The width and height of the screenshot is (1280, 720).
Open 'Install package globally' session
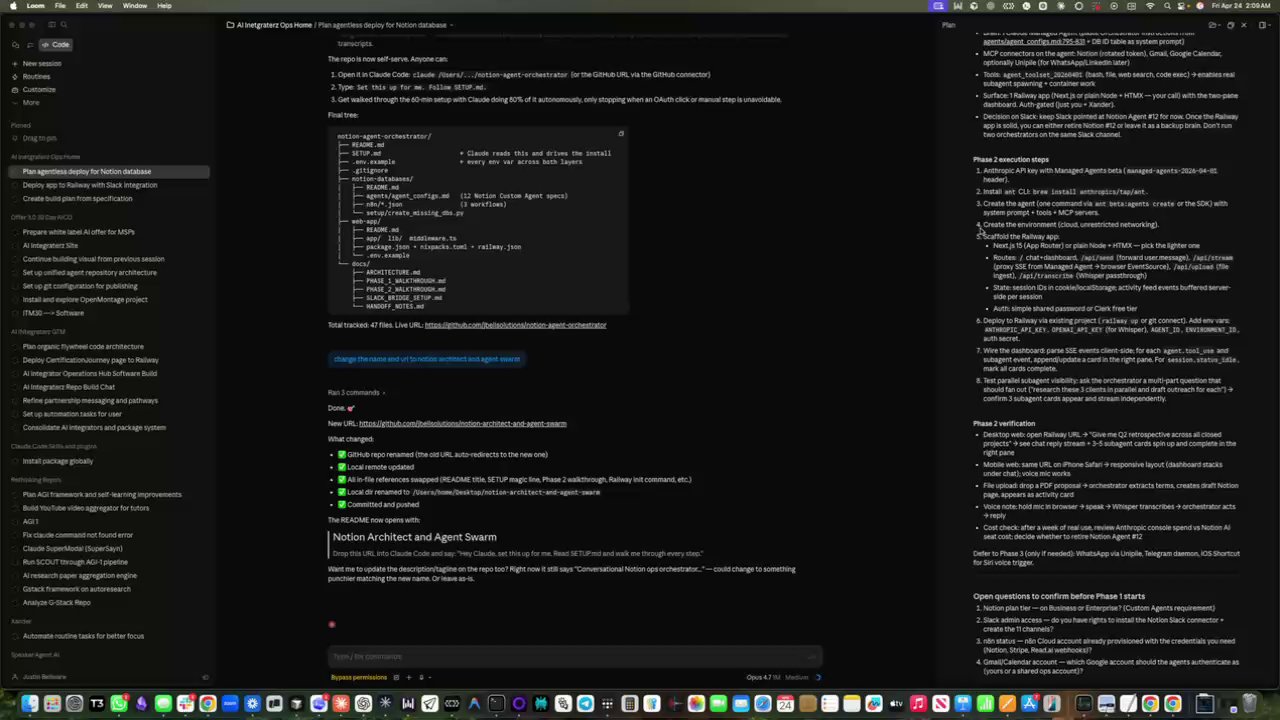point(58,461)
